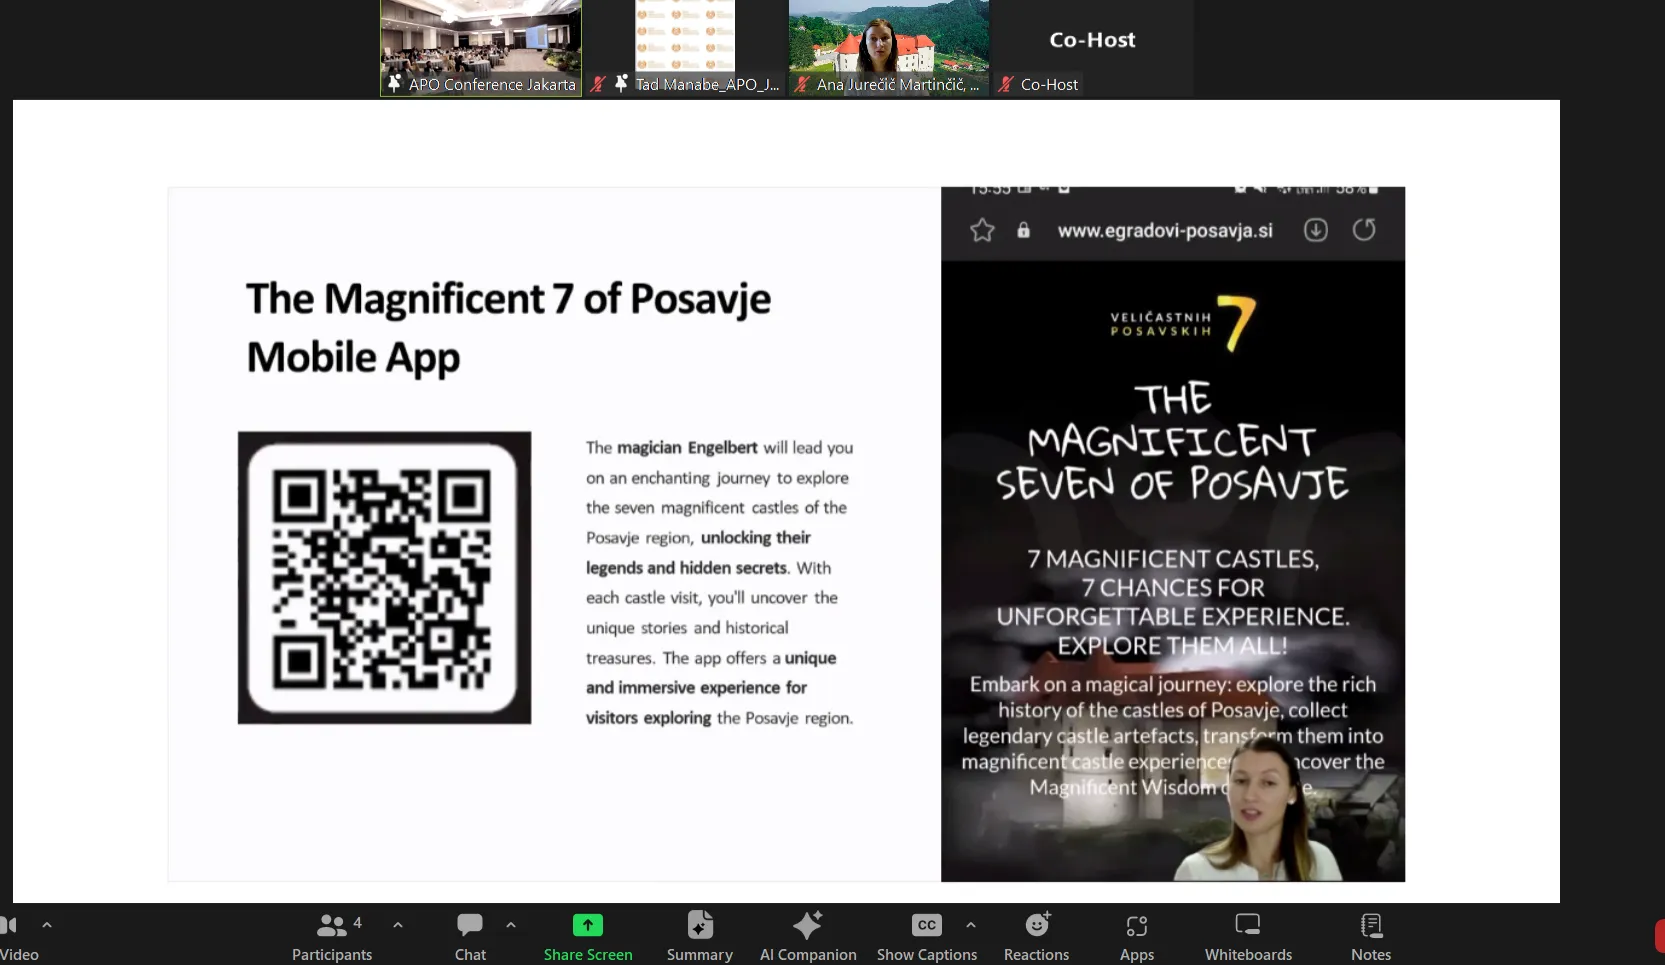Select the APO Conference Jakarta video thumbnail
Image resolution: width=1665 pixels, height=965 pixels.
(481, 47)
